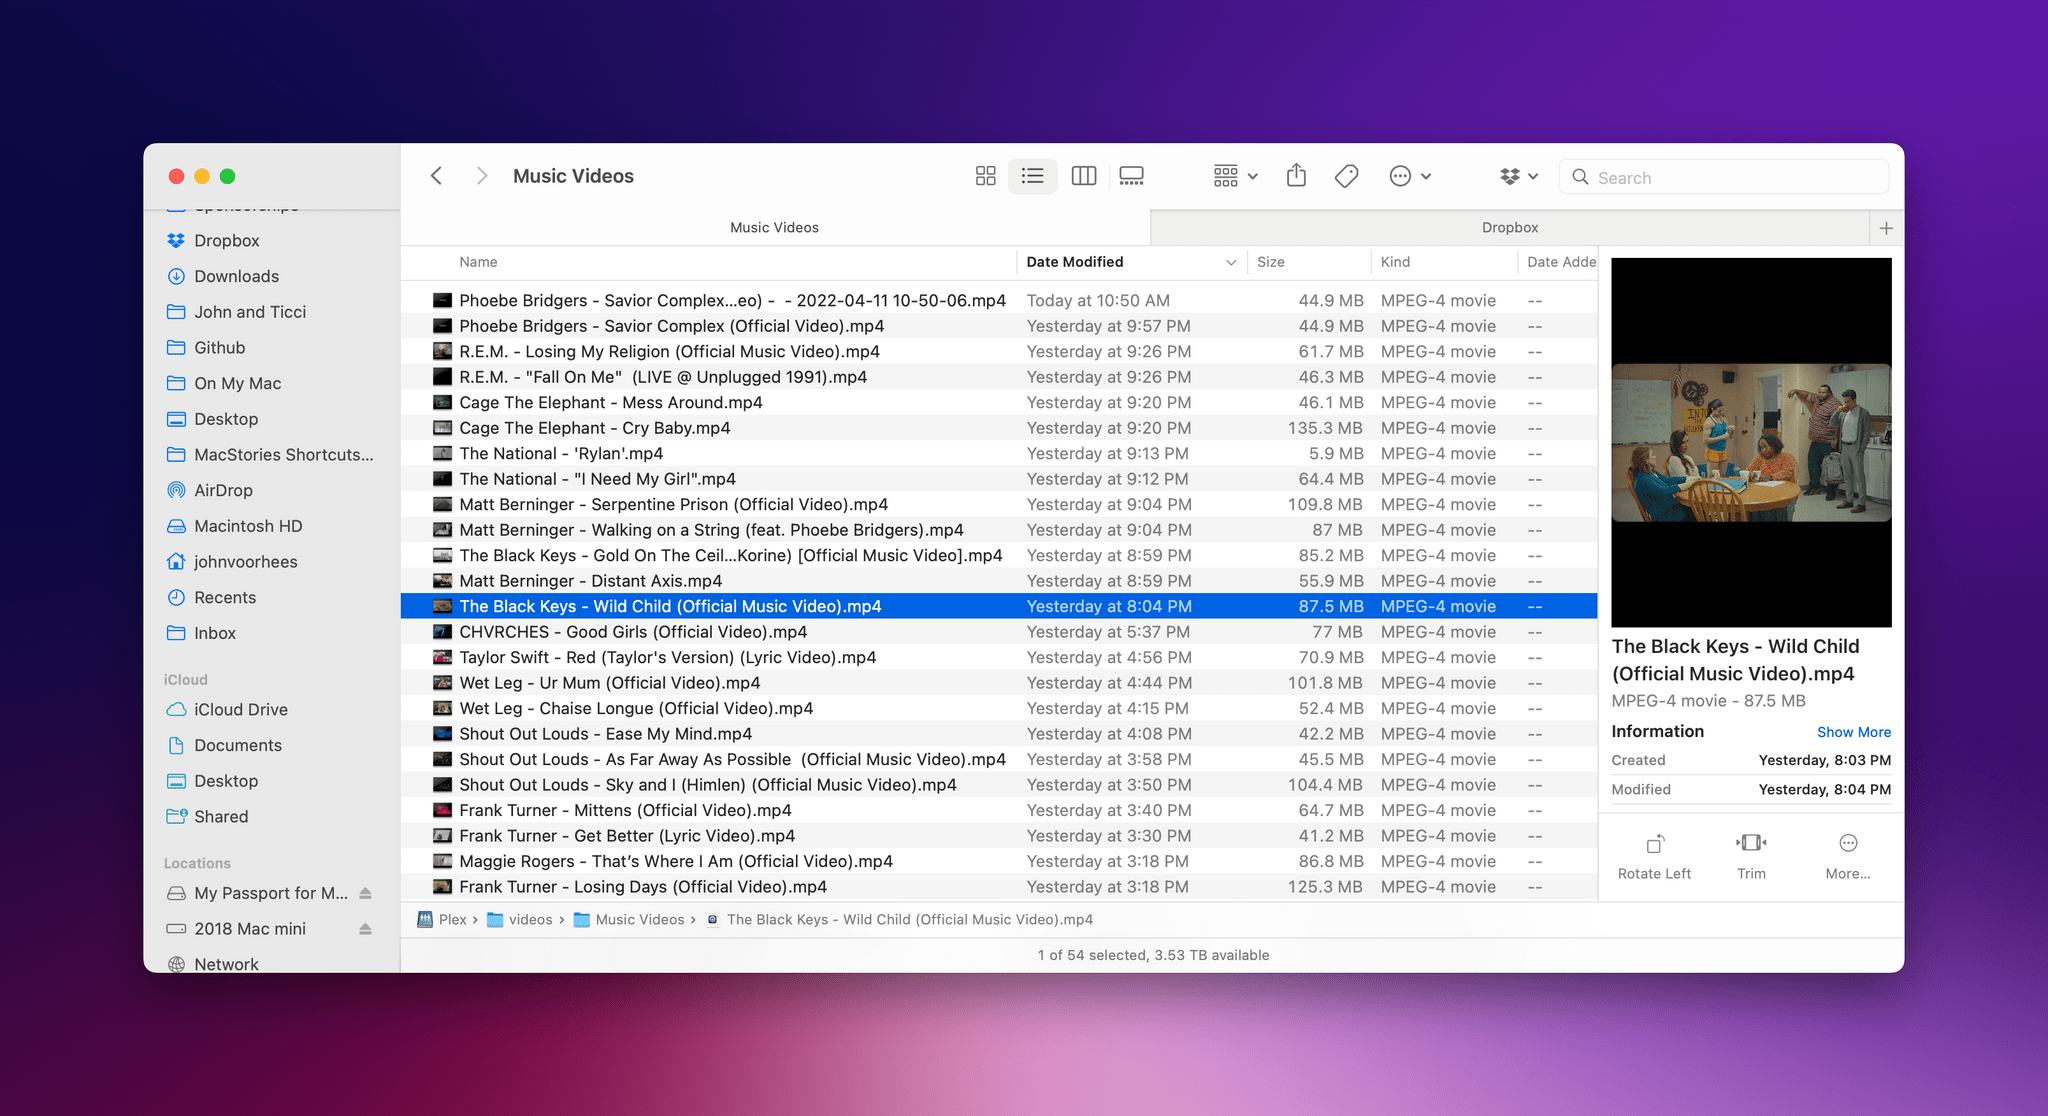The width and height of the screenshot is (2048, 1116).
Task: Toggle Date Modified sort direction chevron
Action: 1231,262
